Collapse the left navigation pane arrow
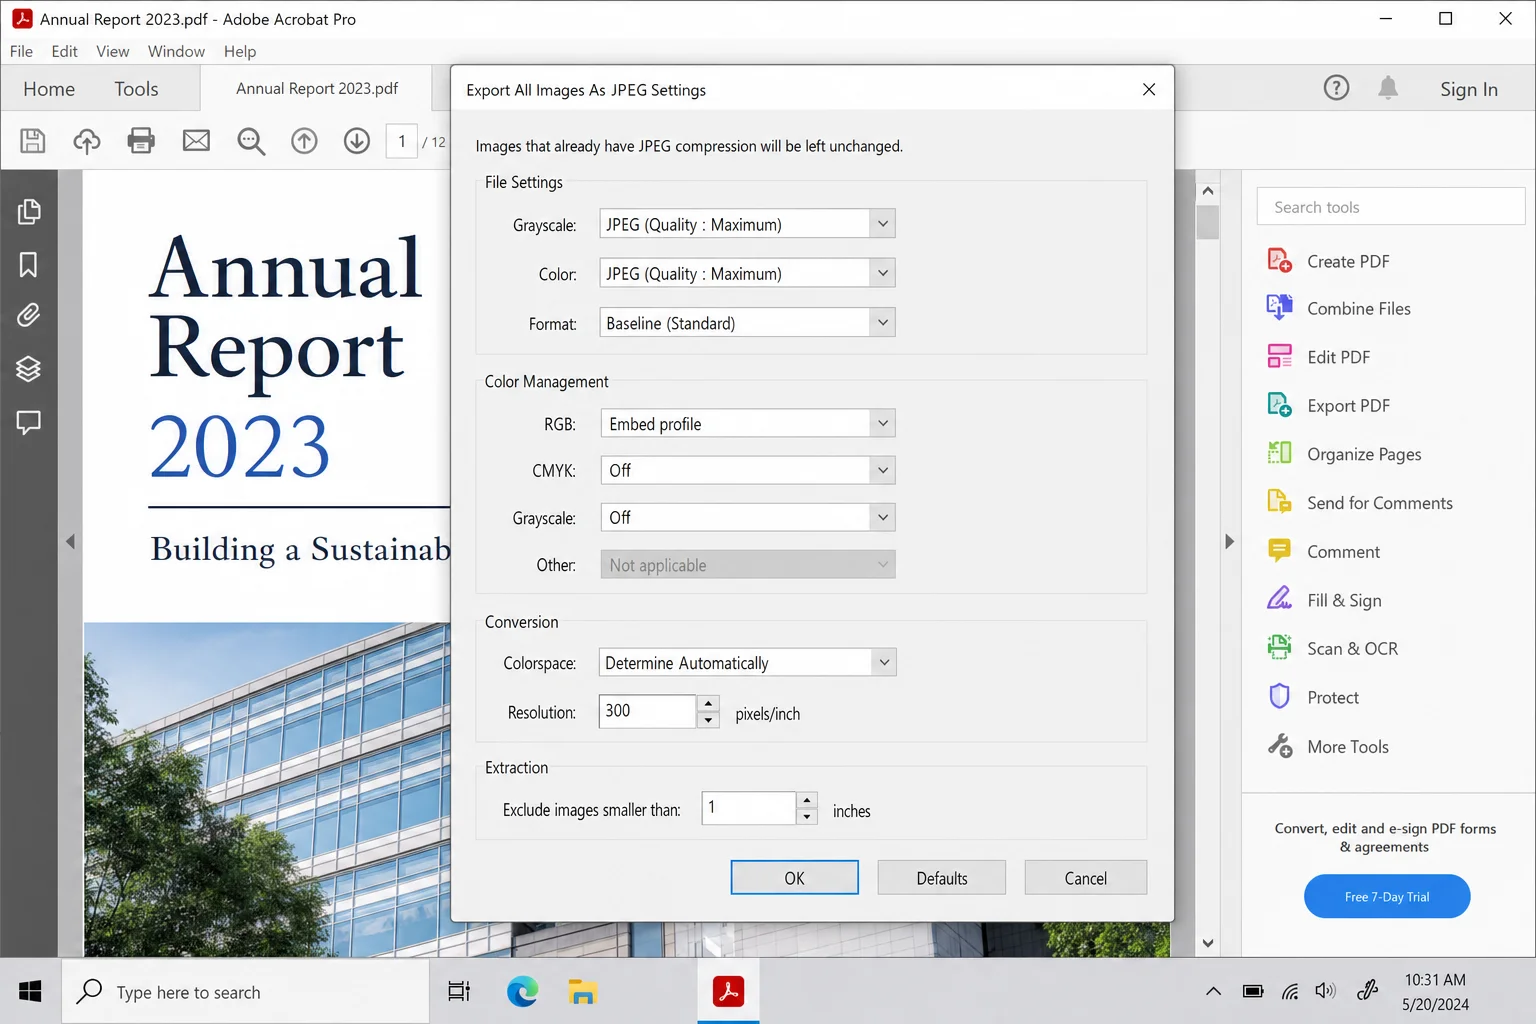The image size is (1536, 1024). click(70, 542)
